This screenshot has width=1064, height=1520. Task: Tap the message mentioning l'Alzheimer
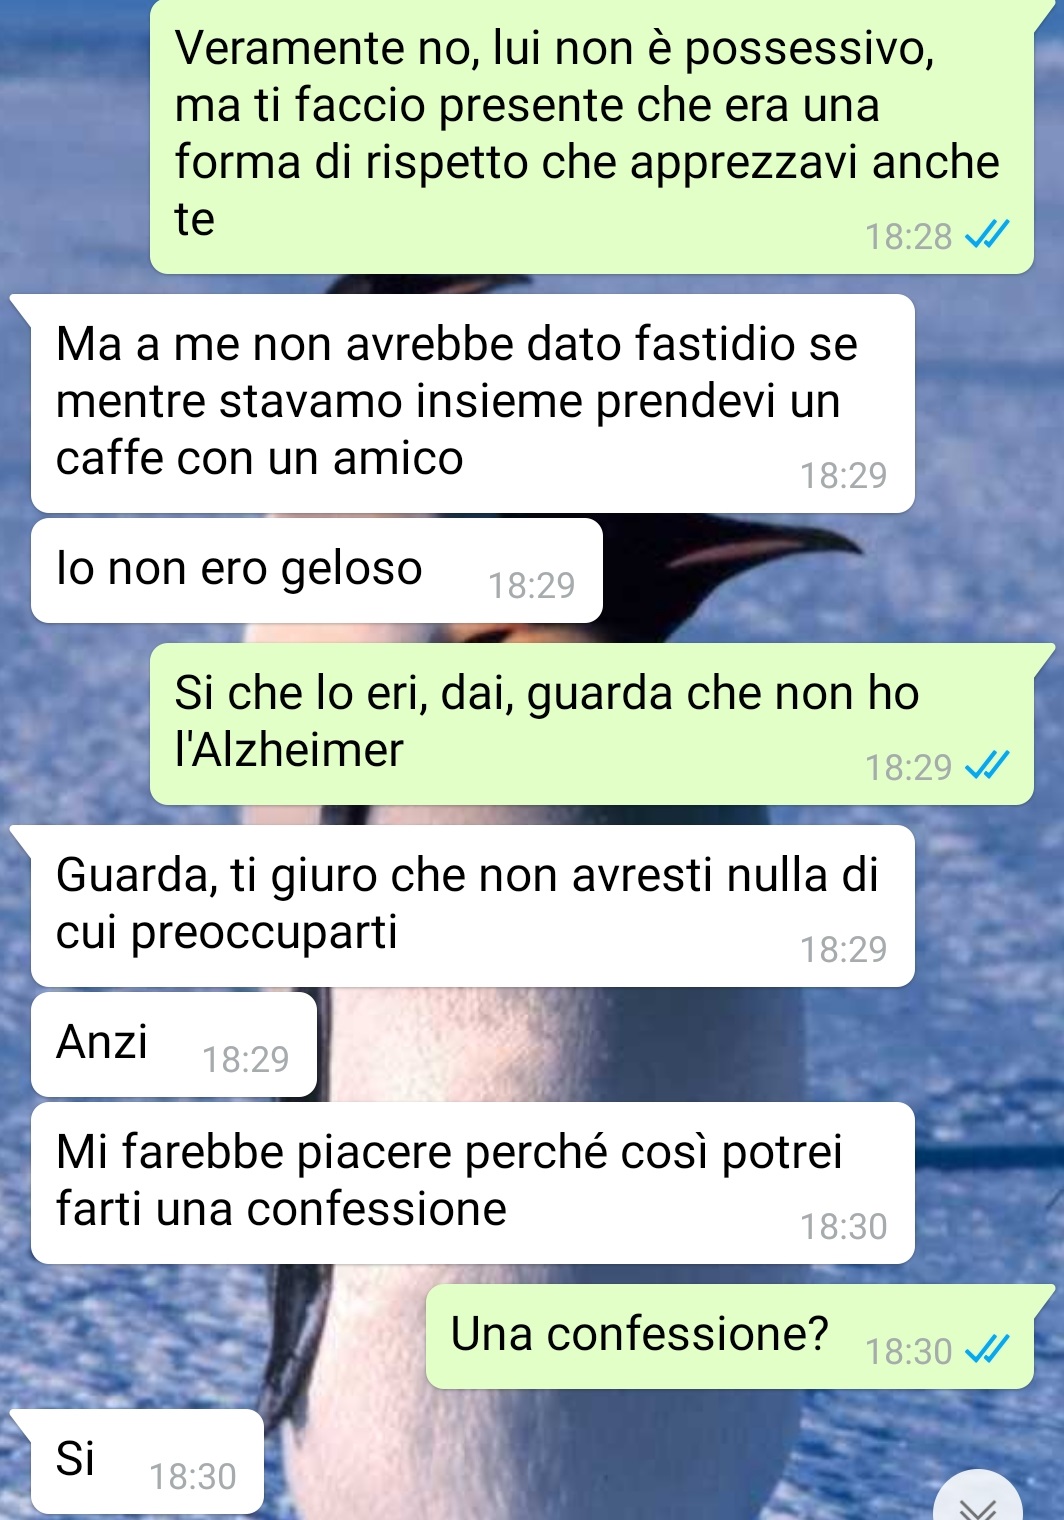(x=592, y=724)
